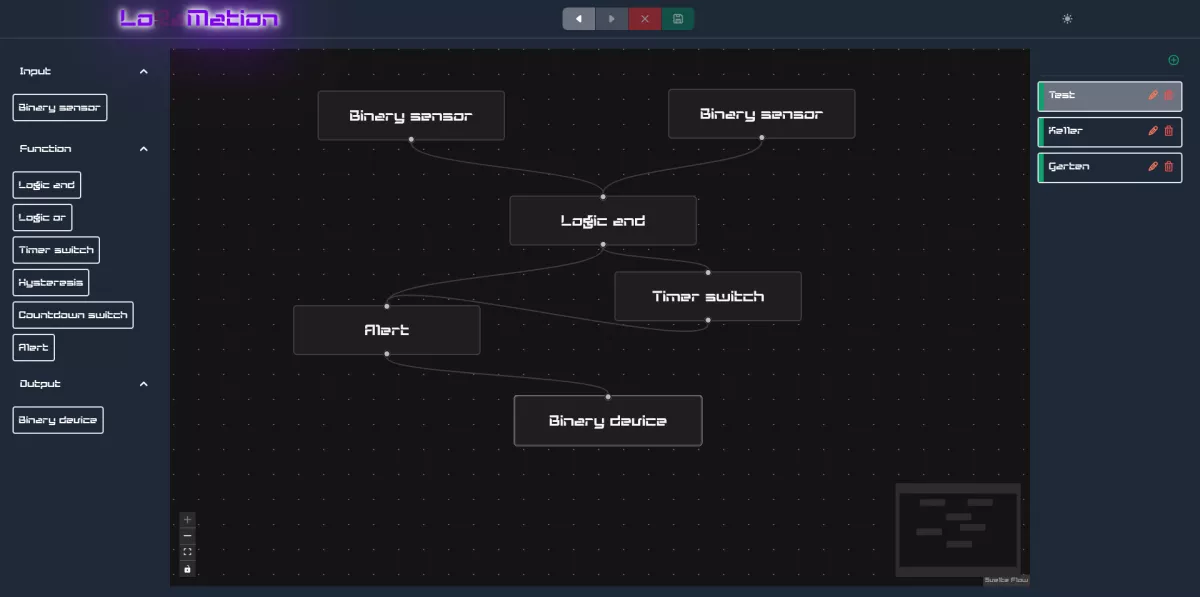Fit the flow to view
This screenshot has width=1200, height=597.
pos(187,551)
